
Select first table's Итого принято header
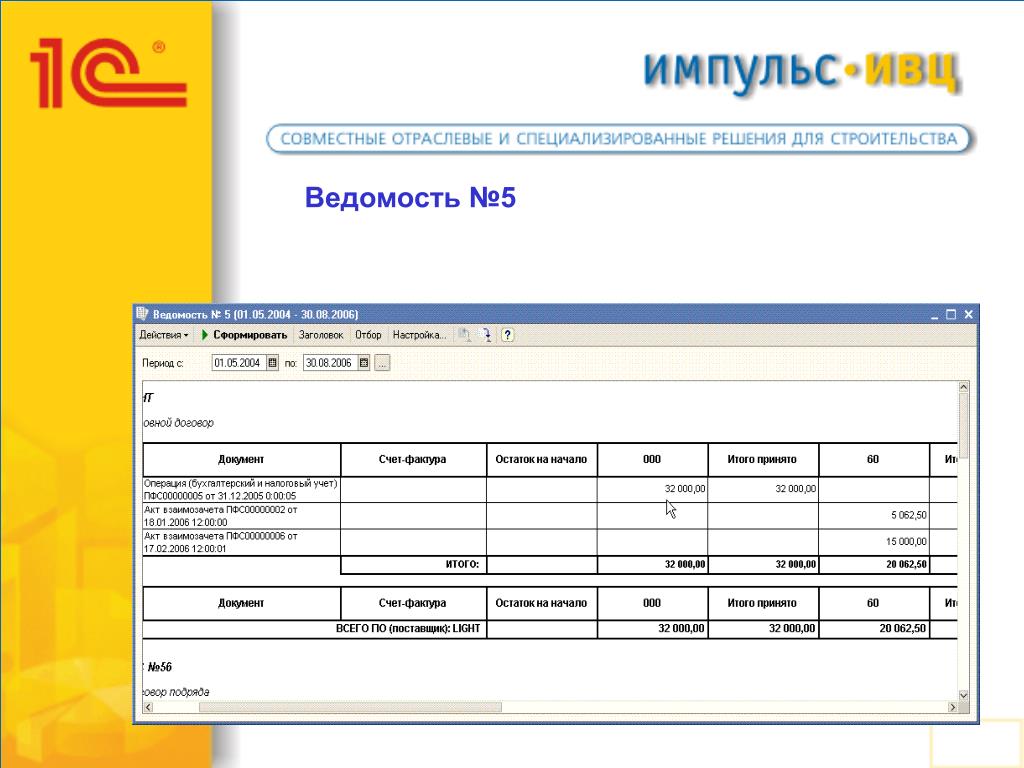763,460
